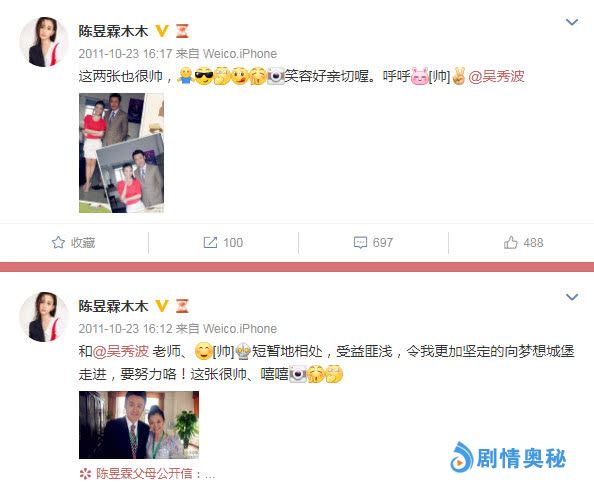Viewport: 594px width, 488px height.
Task: Click the hourglass badge beside first username
Action: pos(182,31)
